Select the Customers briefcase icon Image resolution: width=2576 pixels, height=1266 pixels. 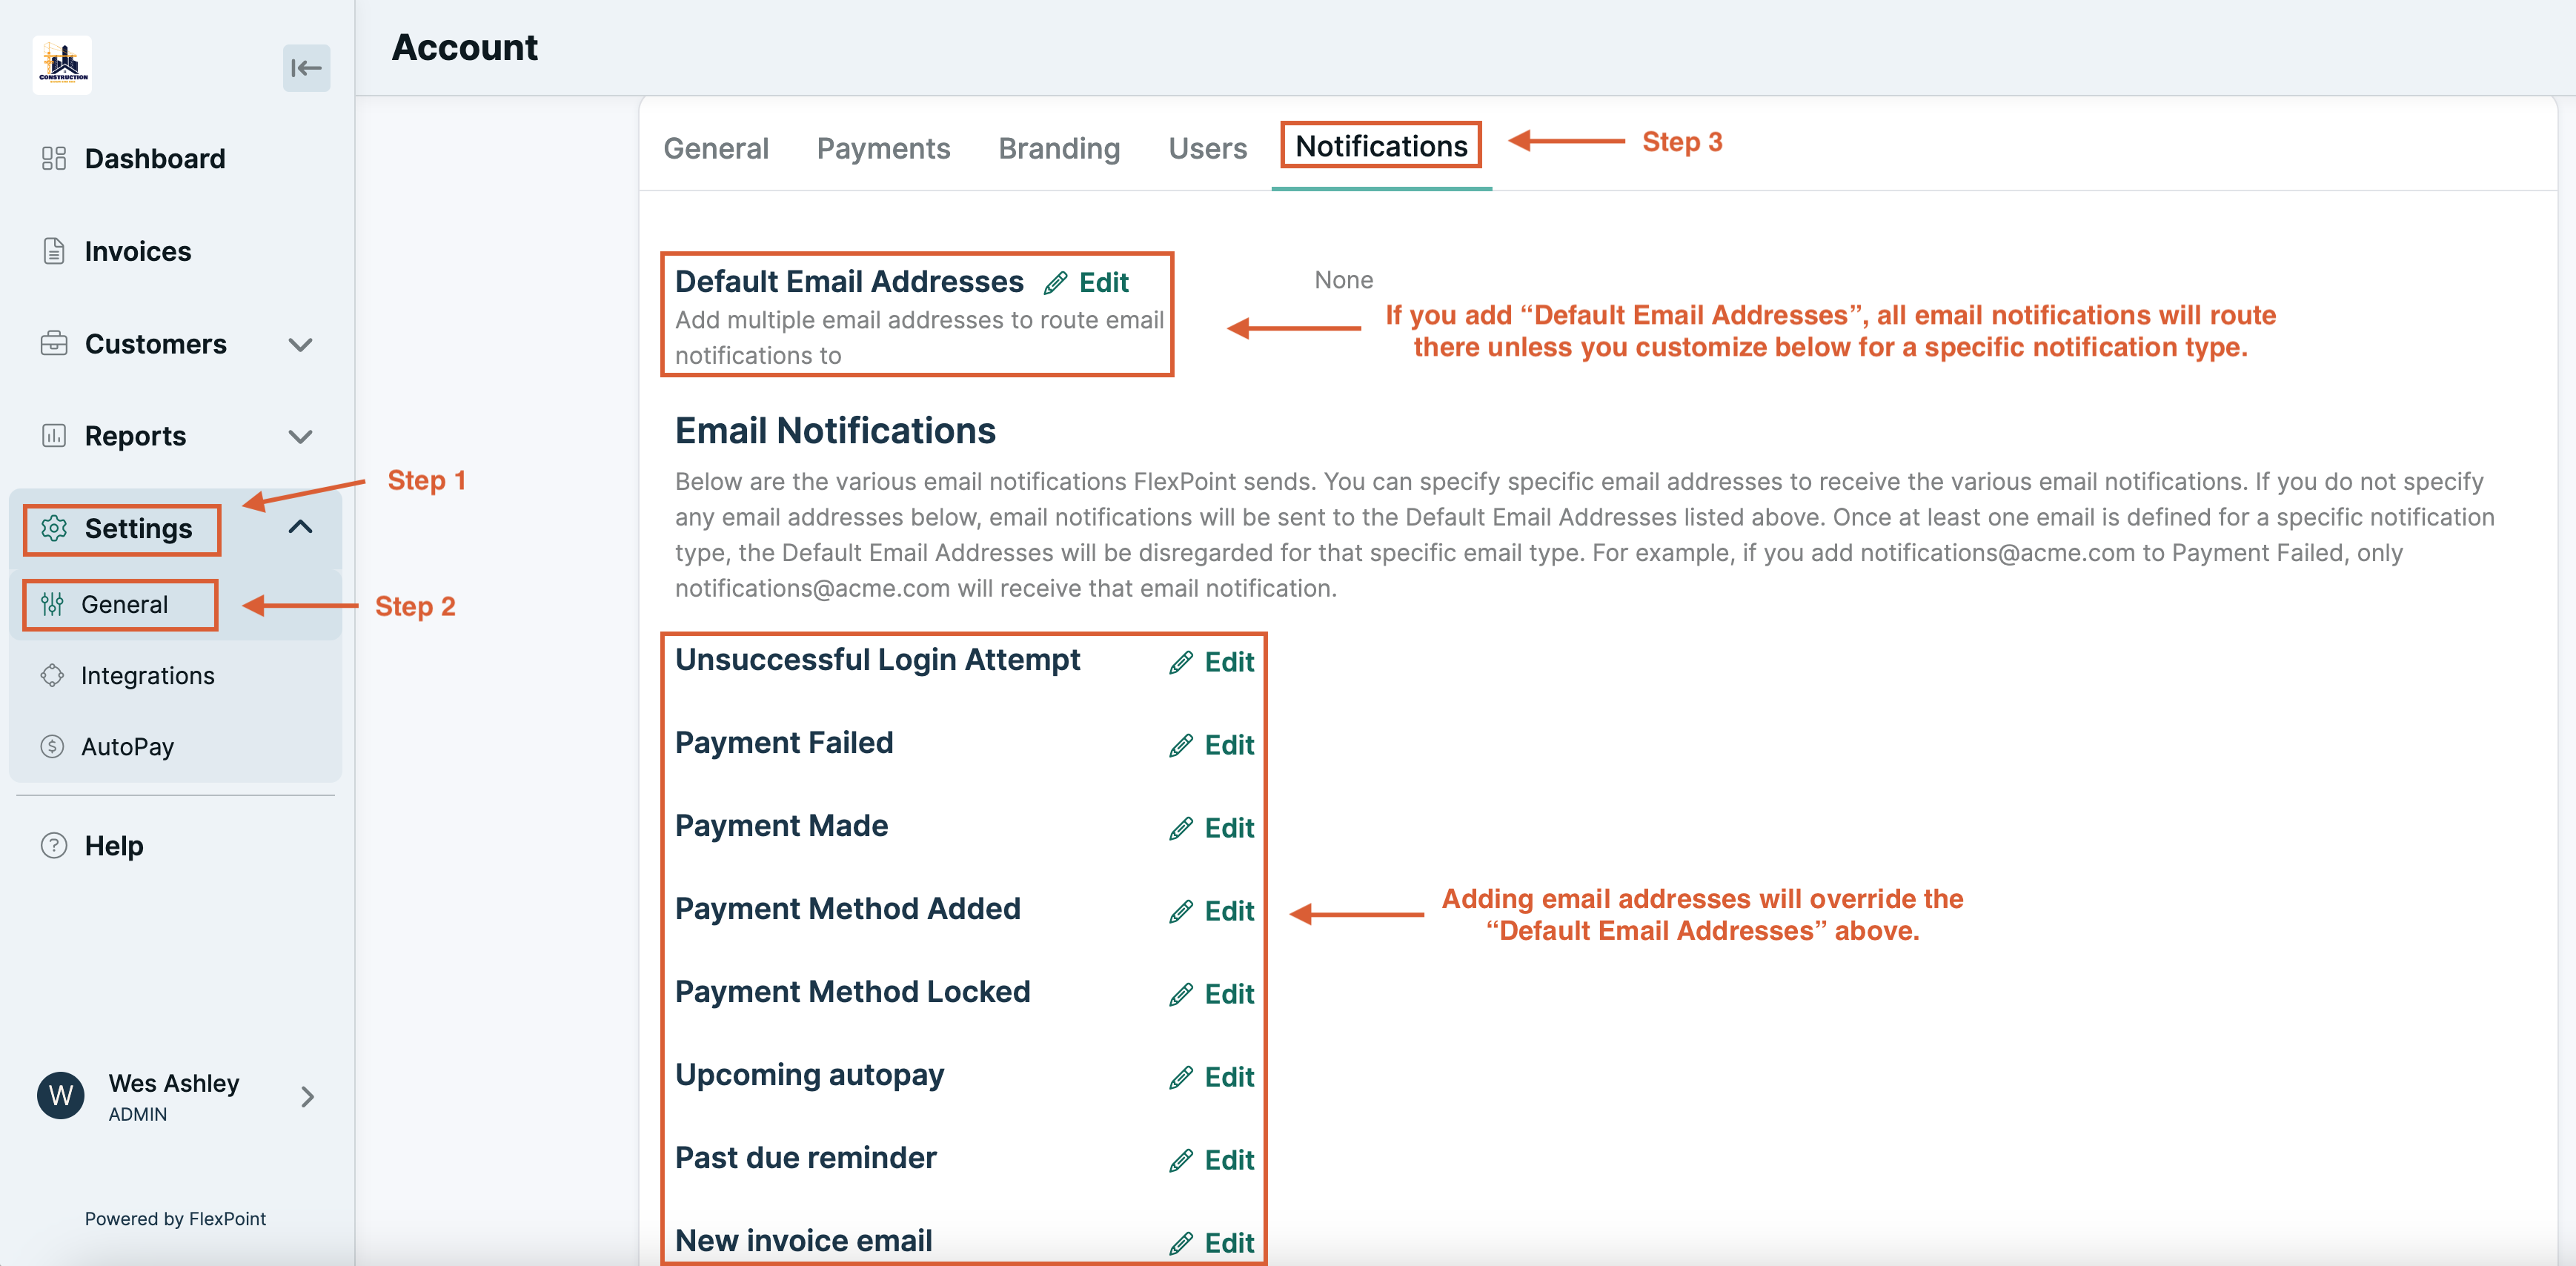point(54,344)
